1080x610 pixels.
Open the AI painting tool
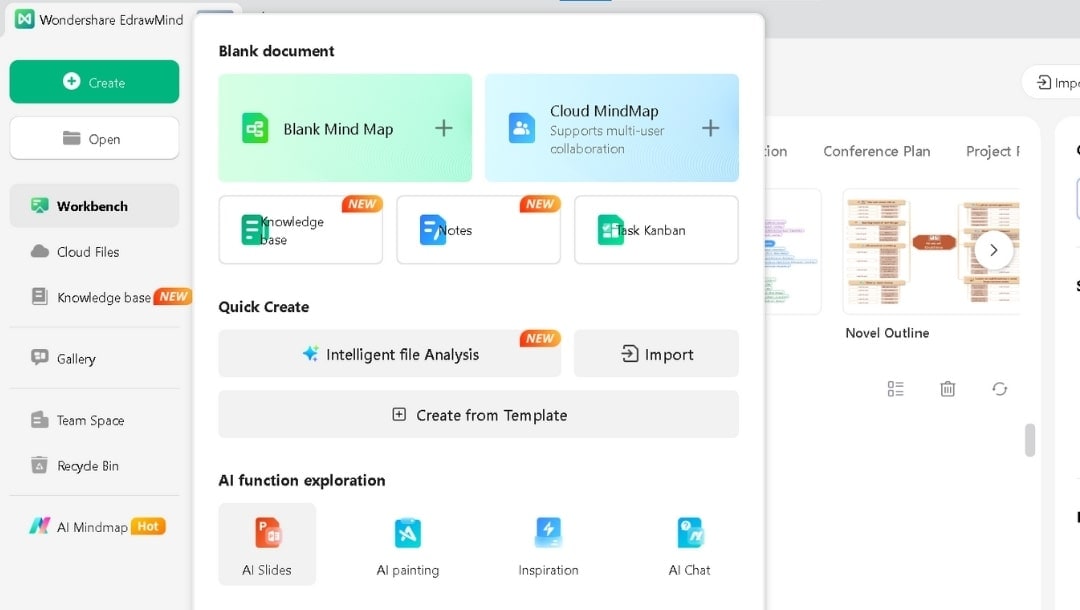click(x=408, y=543)
